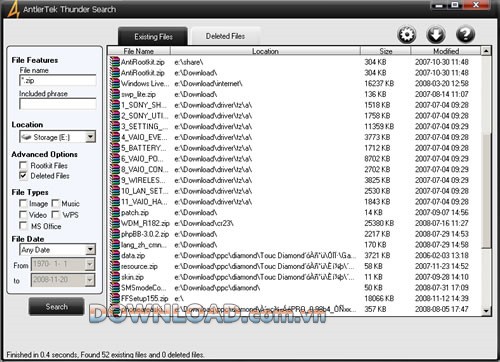Select the AntiRootkit.zip row in e:\share\
The image size is (500, 362).
(x=295, y=62)
